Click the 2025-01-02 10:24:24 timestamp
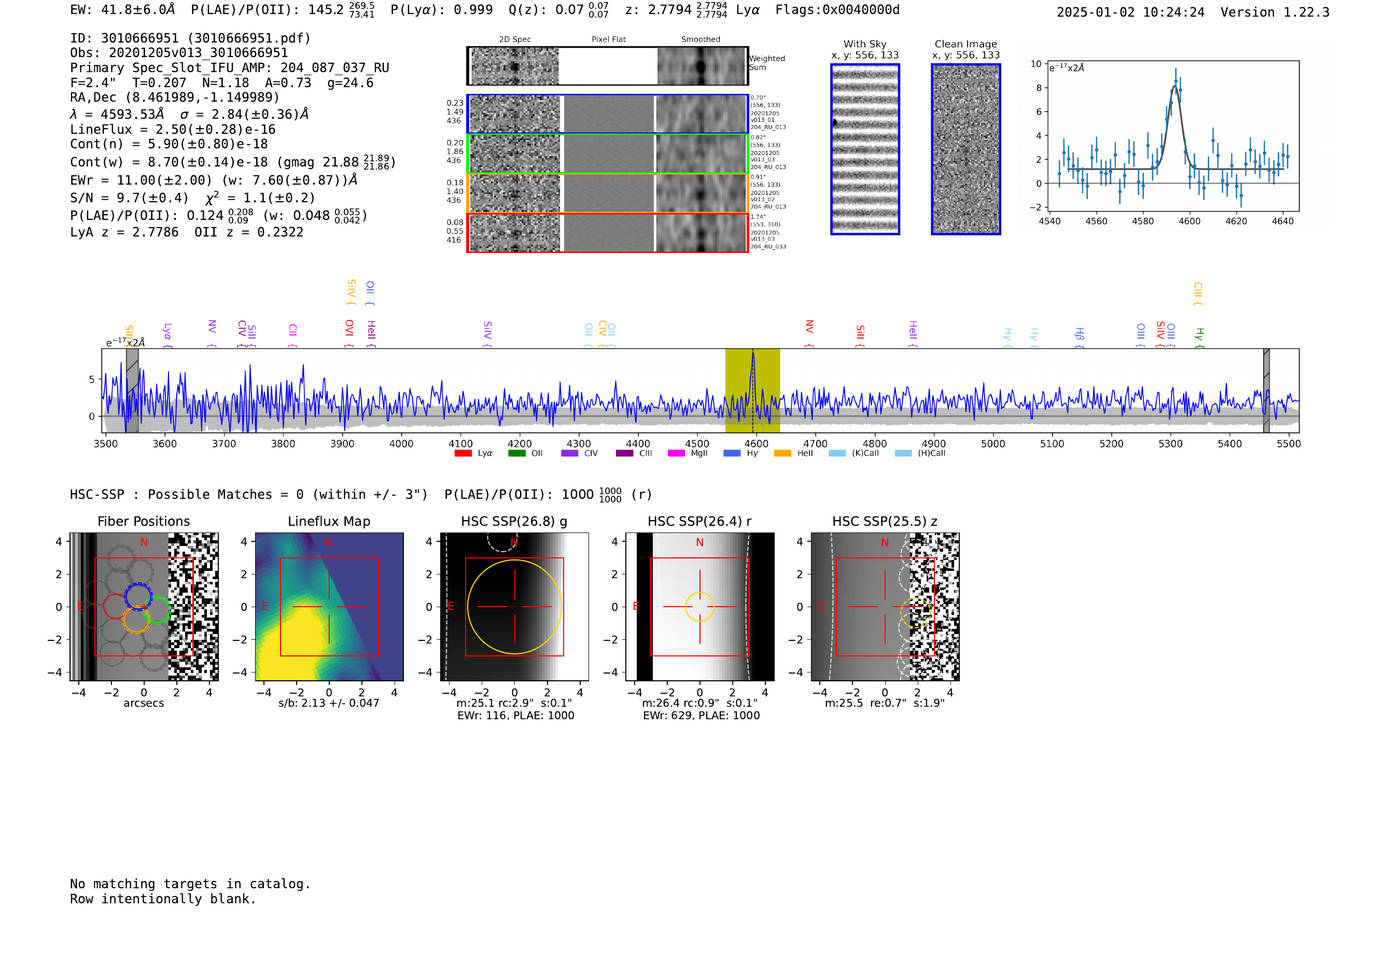Viewport: 1400px width, 953px height. pyautogui.click(x=1131, y=13)
